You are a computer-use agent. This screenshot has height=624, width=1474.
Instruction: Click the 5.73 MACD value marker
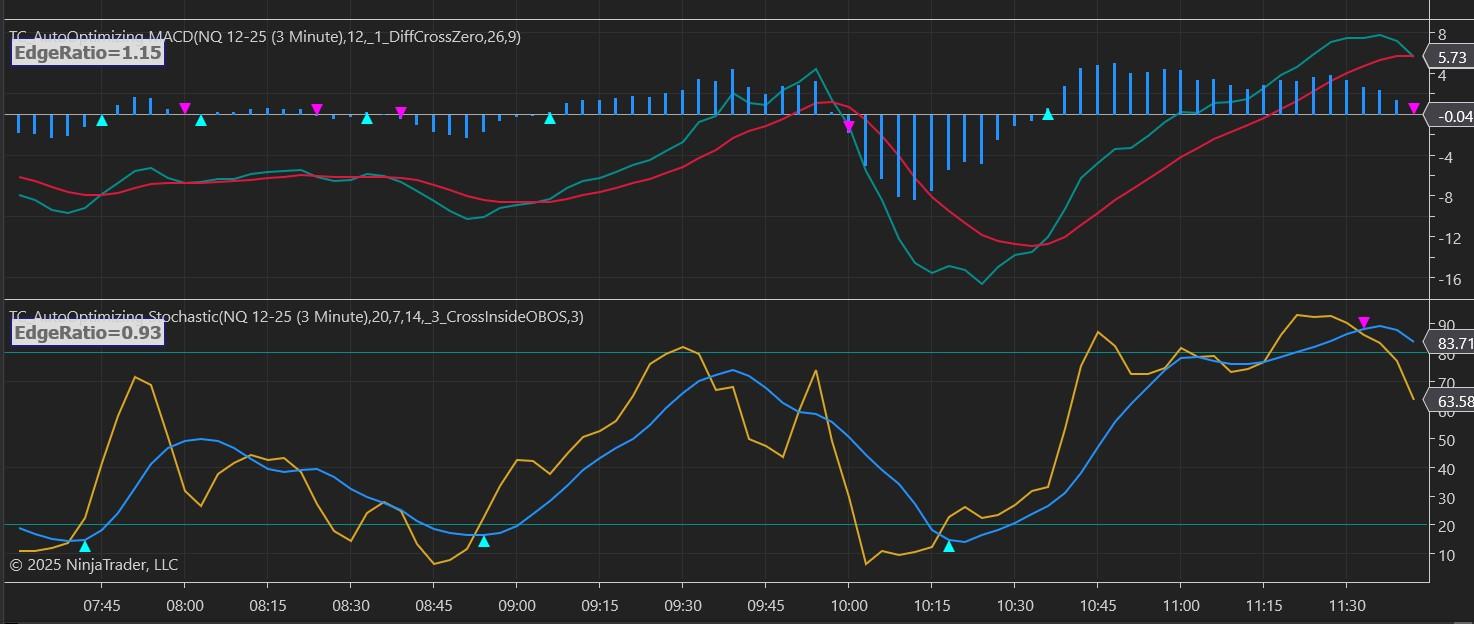coord(1447,59)
